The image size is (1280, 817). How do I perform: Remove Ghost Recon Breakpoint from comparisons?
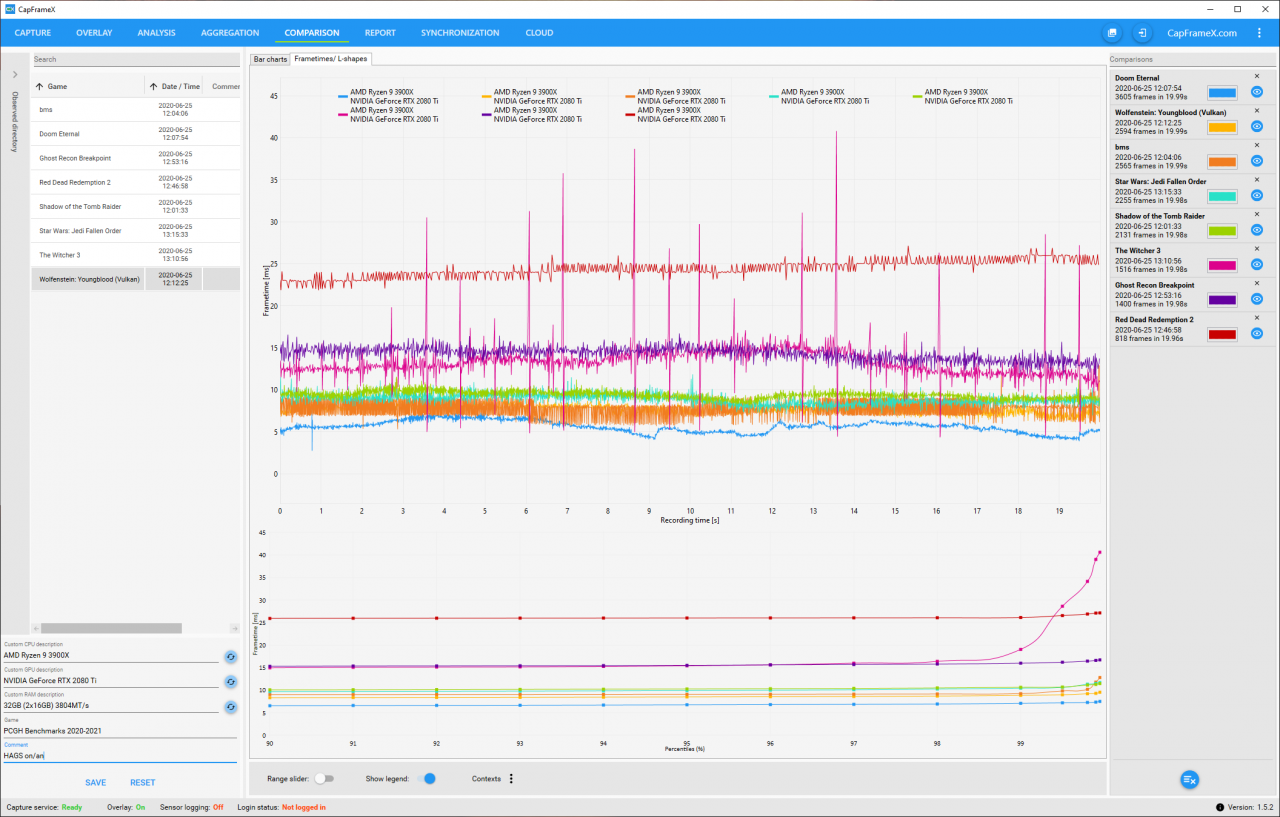(1257, 284)
